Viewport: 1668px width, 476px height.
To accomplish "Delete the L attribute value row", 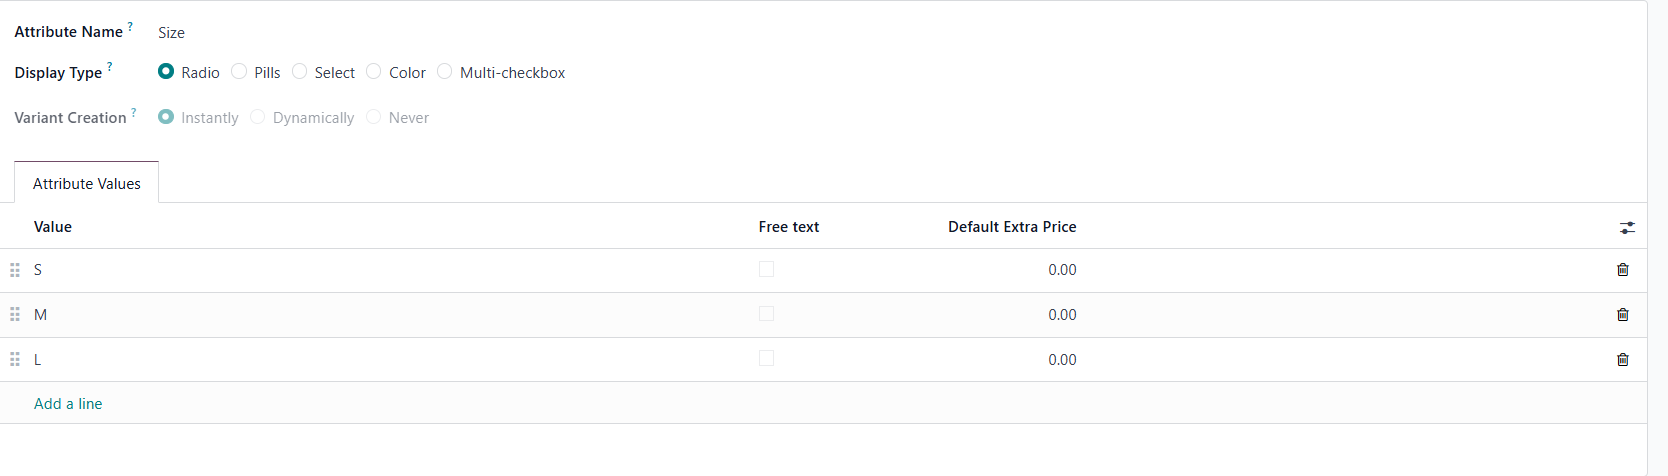I will coord(1622,360).
